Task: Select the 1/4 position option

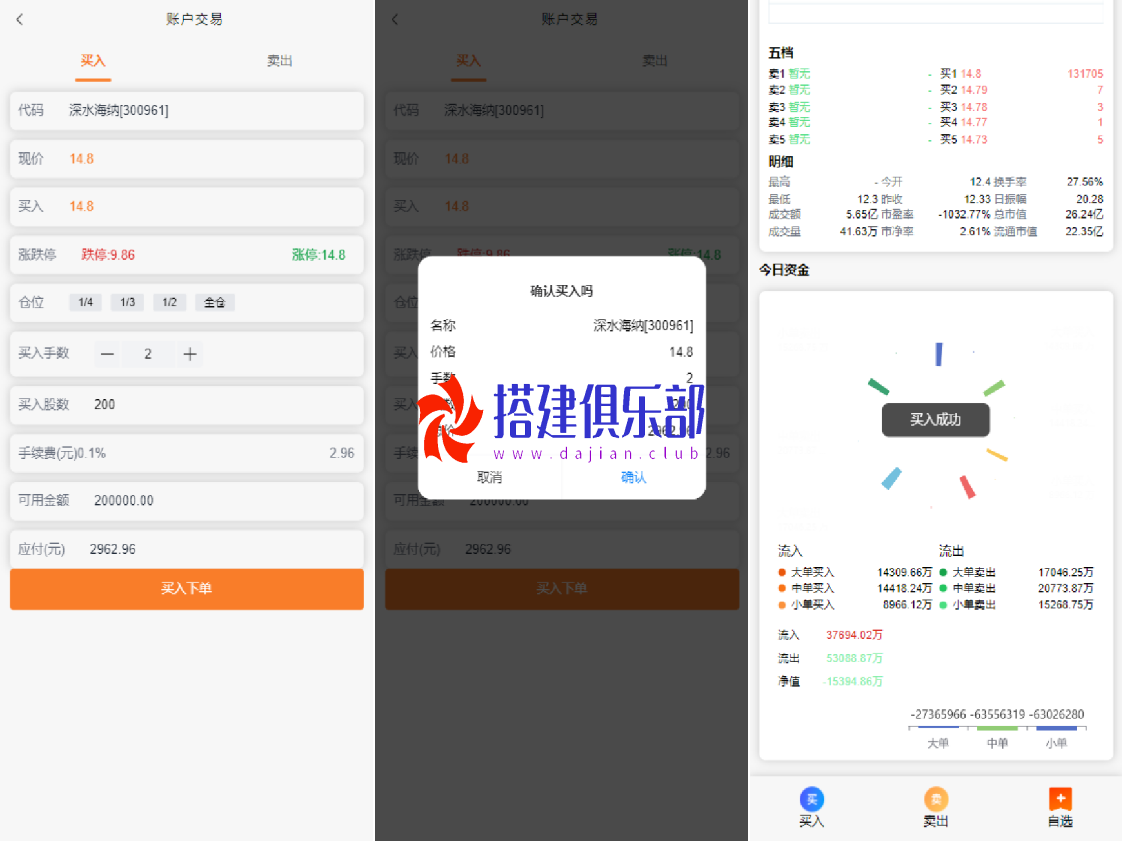Action: click(85, 302)
